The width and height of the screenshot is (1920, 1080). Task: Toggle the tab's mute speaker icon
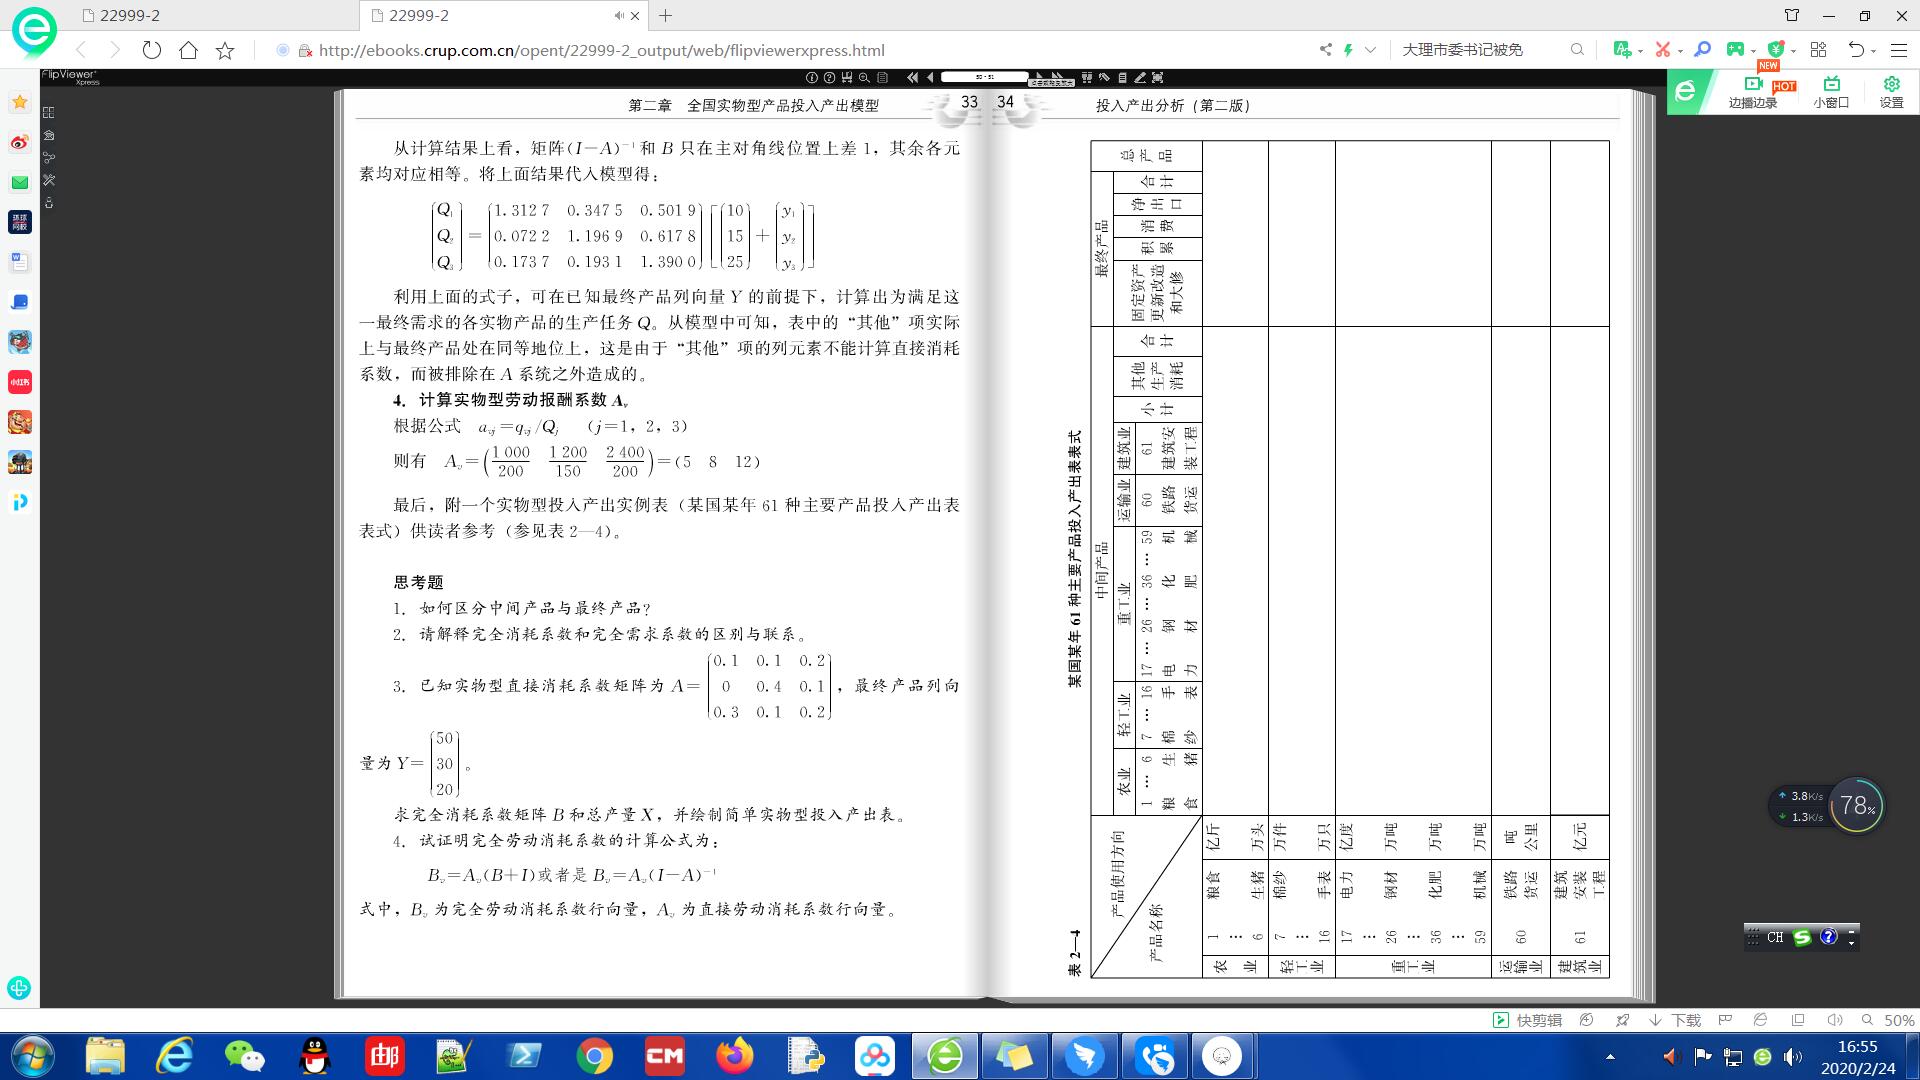tap(619, 15)
